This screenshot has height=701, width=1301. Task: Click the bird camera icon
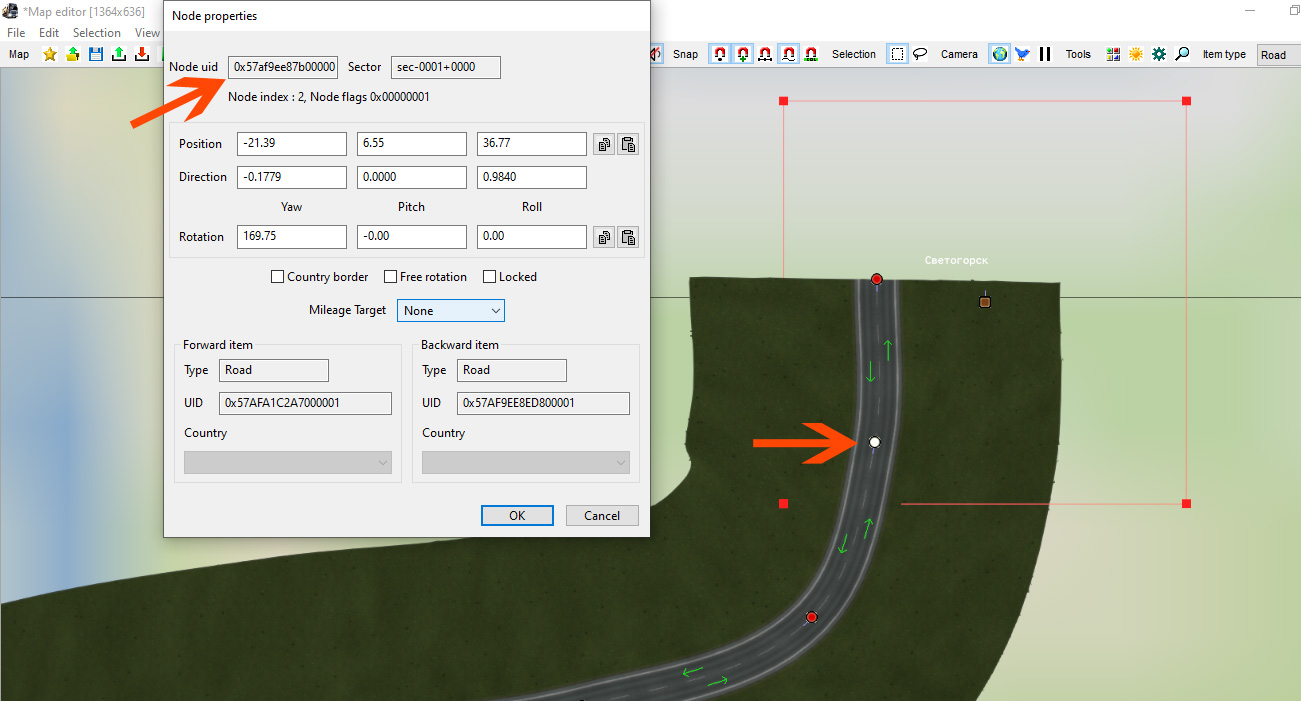tap(1022, 54)
